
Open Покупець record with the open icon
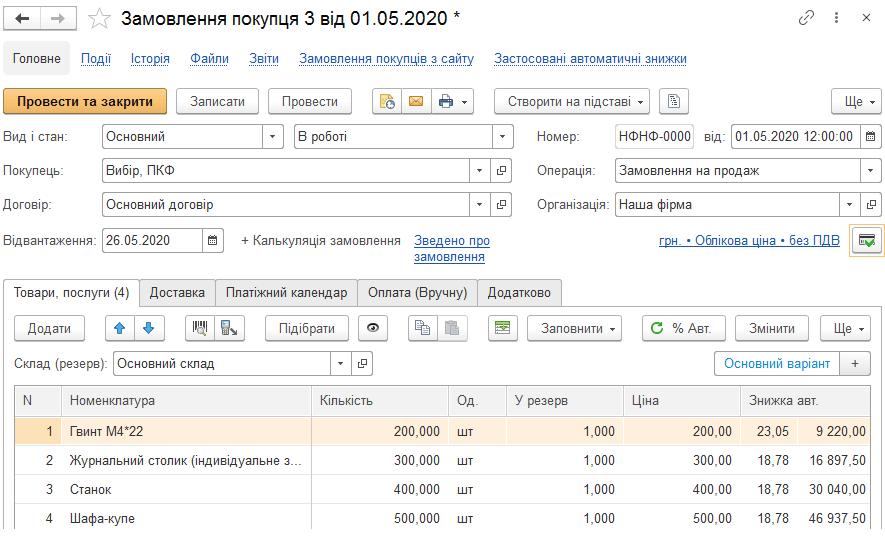coord(501,170)
